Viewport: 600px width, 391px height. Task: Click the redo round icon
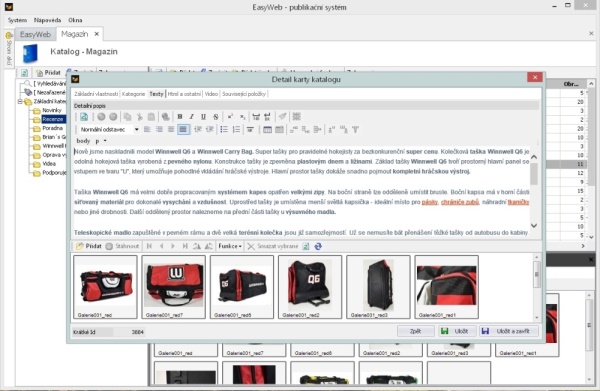113,117
